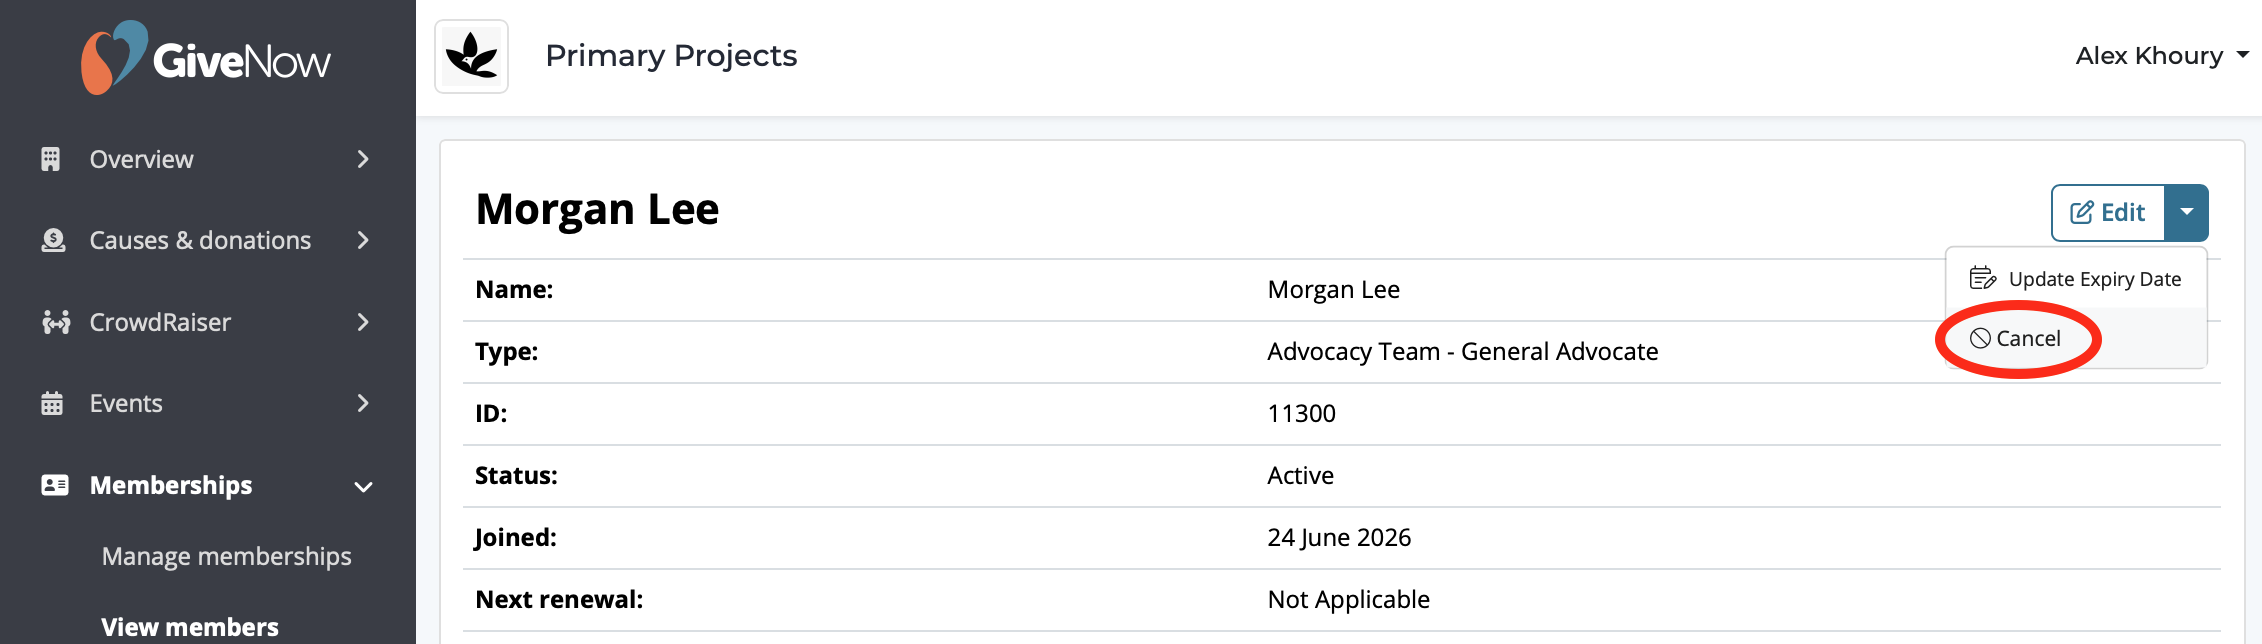Click the Memberships ID card icon
Screen dimensions: 2262x644
54,485
